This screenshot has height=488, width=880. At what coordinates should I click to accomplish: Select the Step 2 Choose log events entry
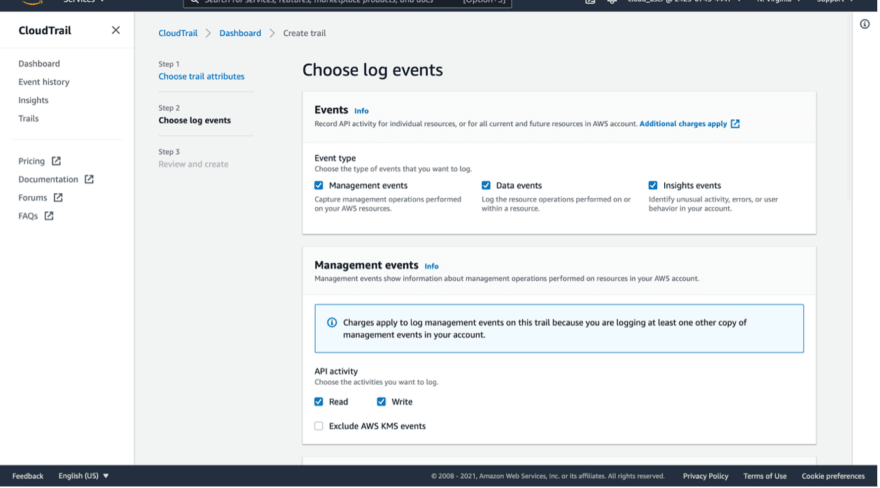[x=194, y=120]
